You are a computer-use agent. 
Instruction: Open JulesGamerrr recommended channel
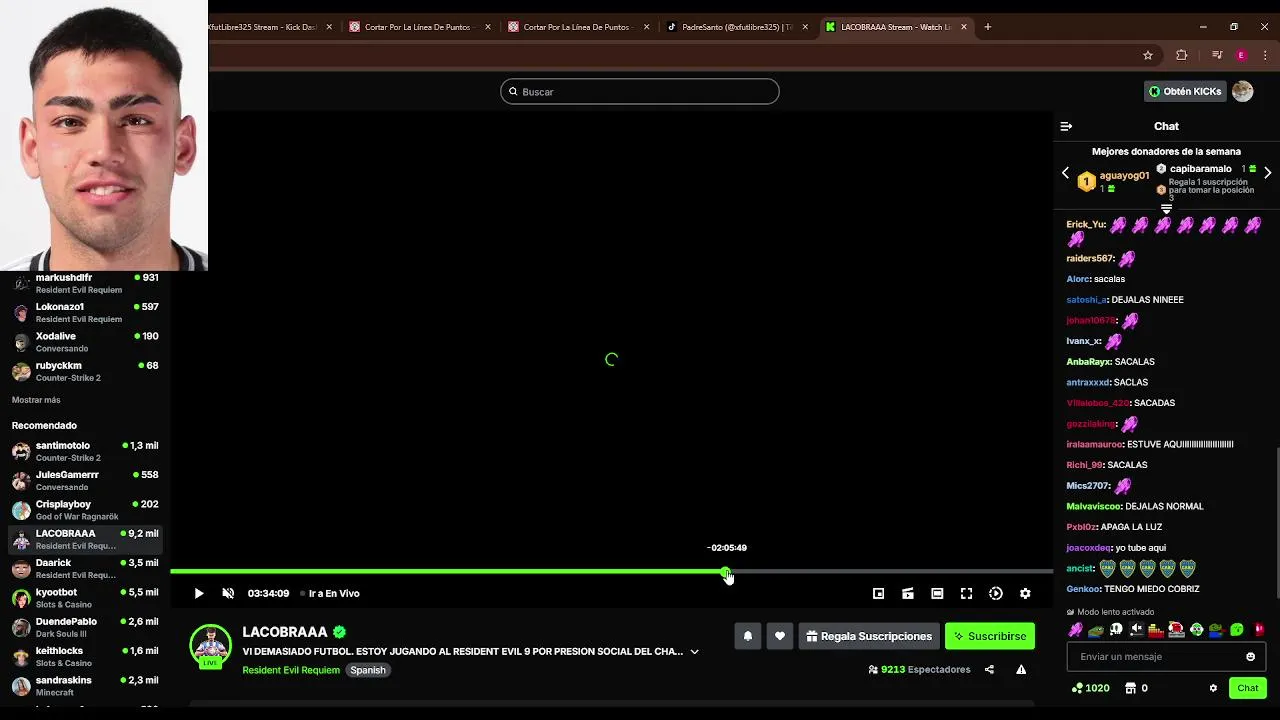[85, 480]
